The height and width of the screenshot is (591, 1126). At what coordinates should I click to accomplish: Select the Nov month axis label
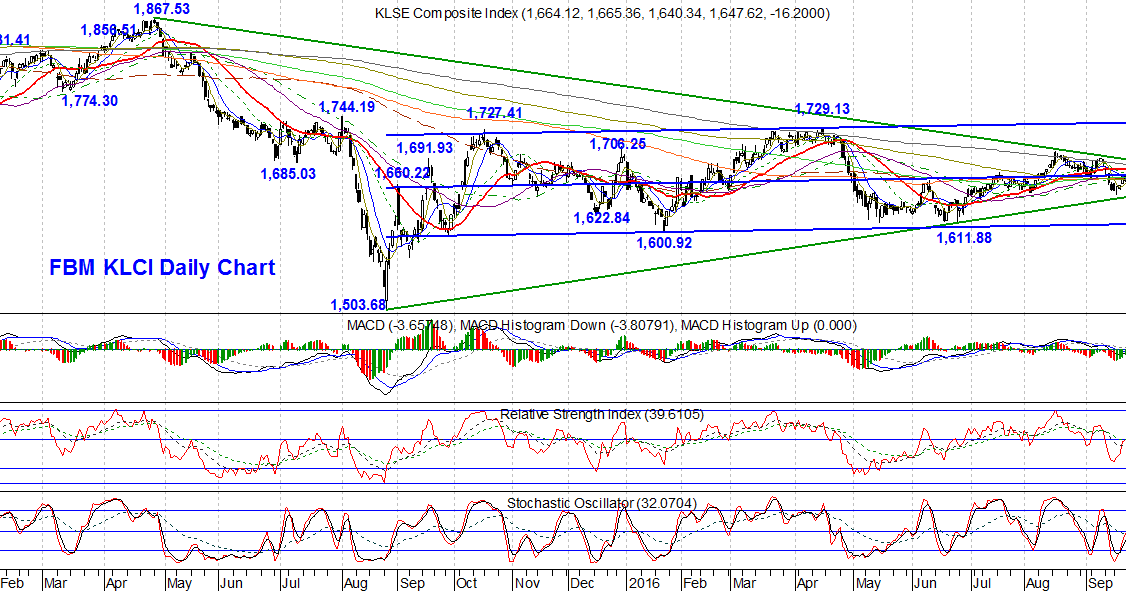coord(526,582)
